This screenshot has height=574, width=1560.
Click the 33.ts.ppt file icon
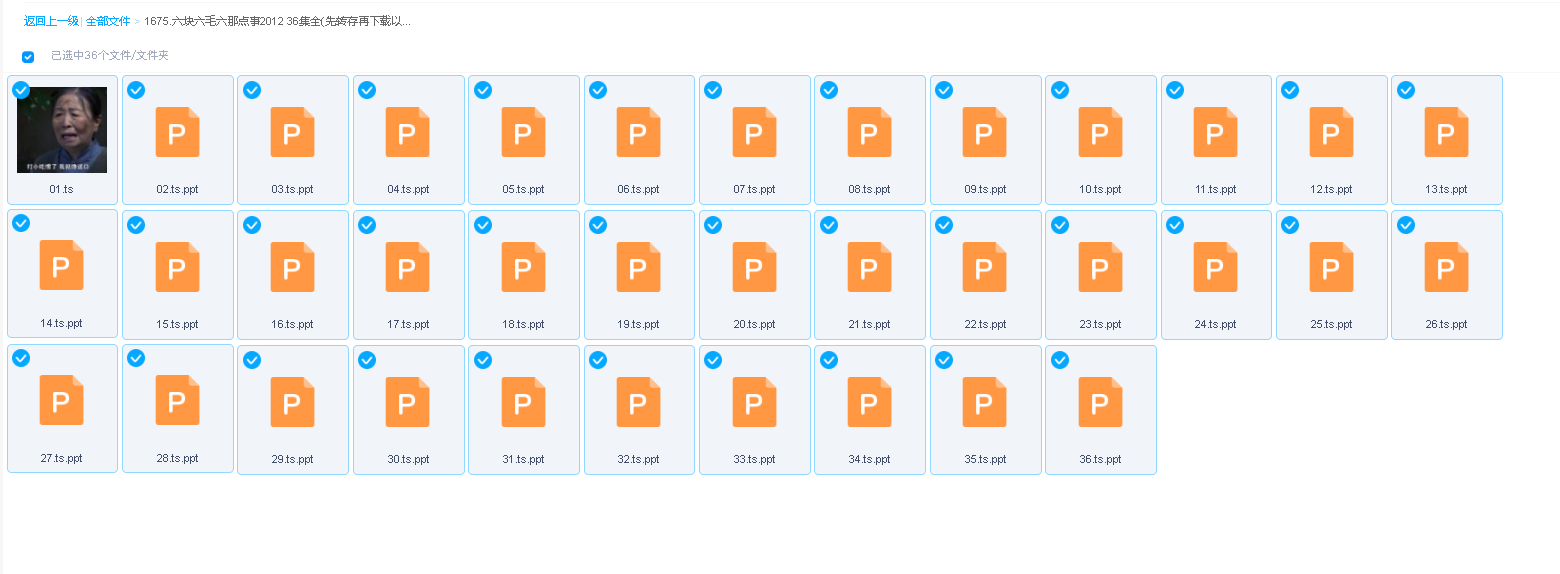[754, 402]
